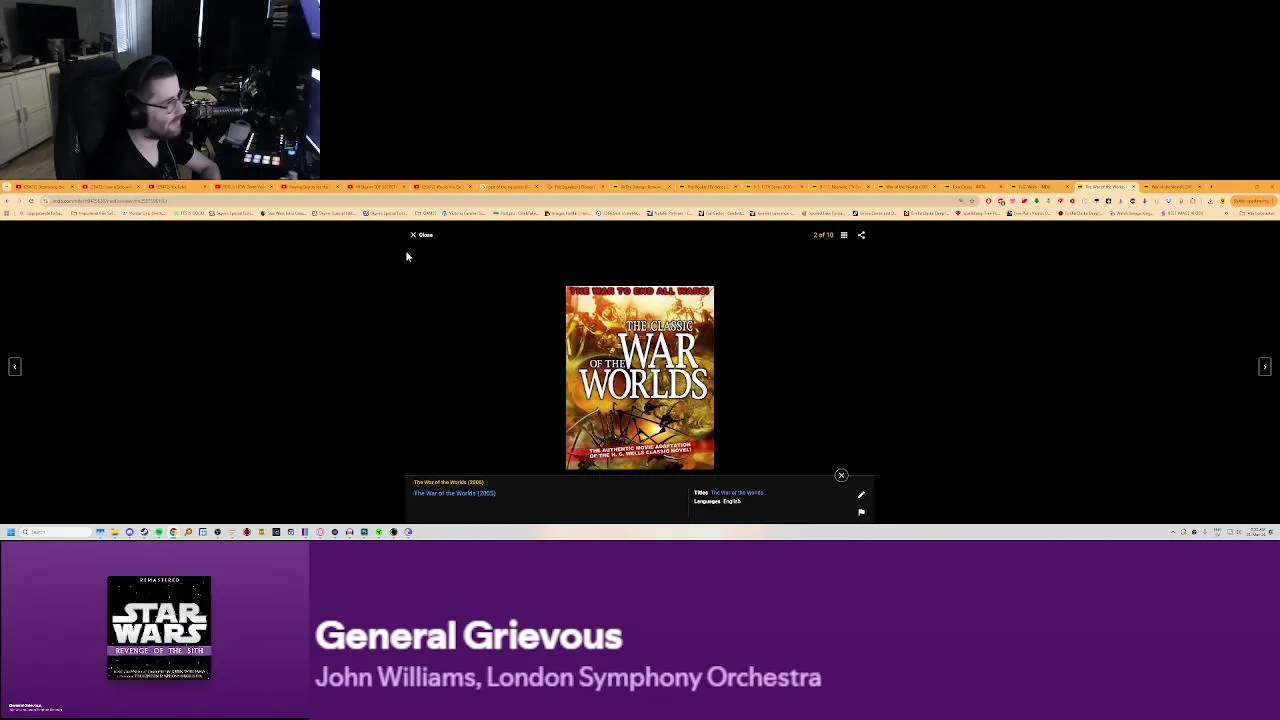Open 'Gal Gadot' bookmark

point(721,213)
